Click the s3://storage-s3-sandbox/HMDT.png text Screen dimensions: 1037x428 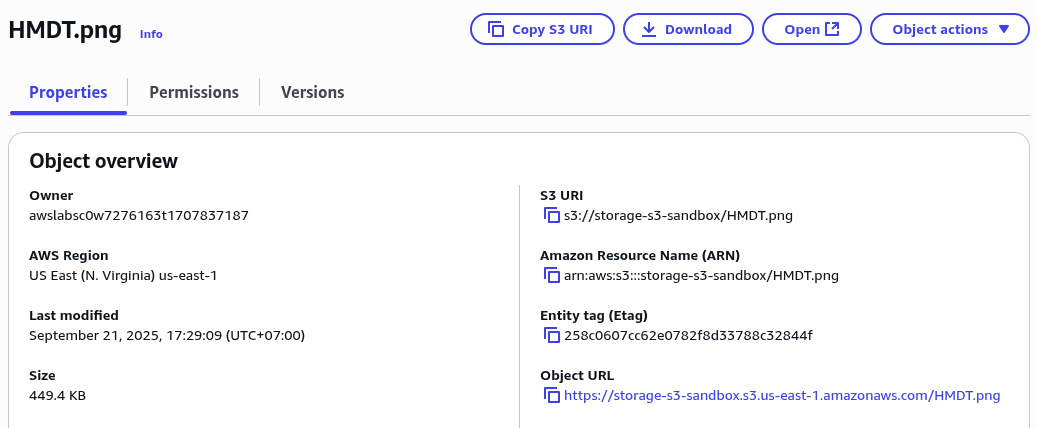tap(678, 215)
